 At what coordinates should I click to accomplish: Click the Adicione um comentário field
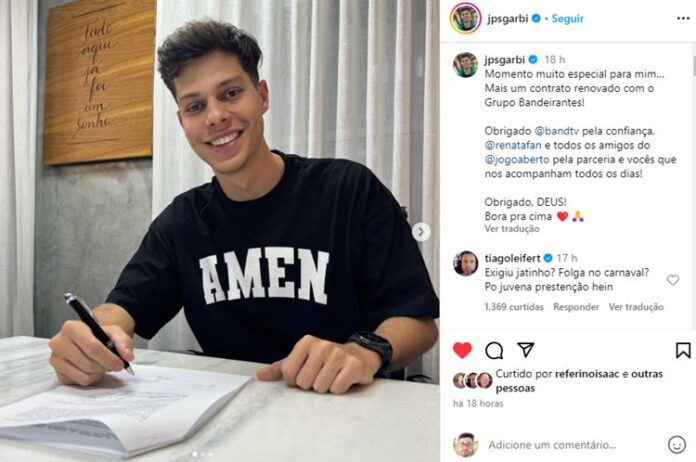click(x=552, y=445)
